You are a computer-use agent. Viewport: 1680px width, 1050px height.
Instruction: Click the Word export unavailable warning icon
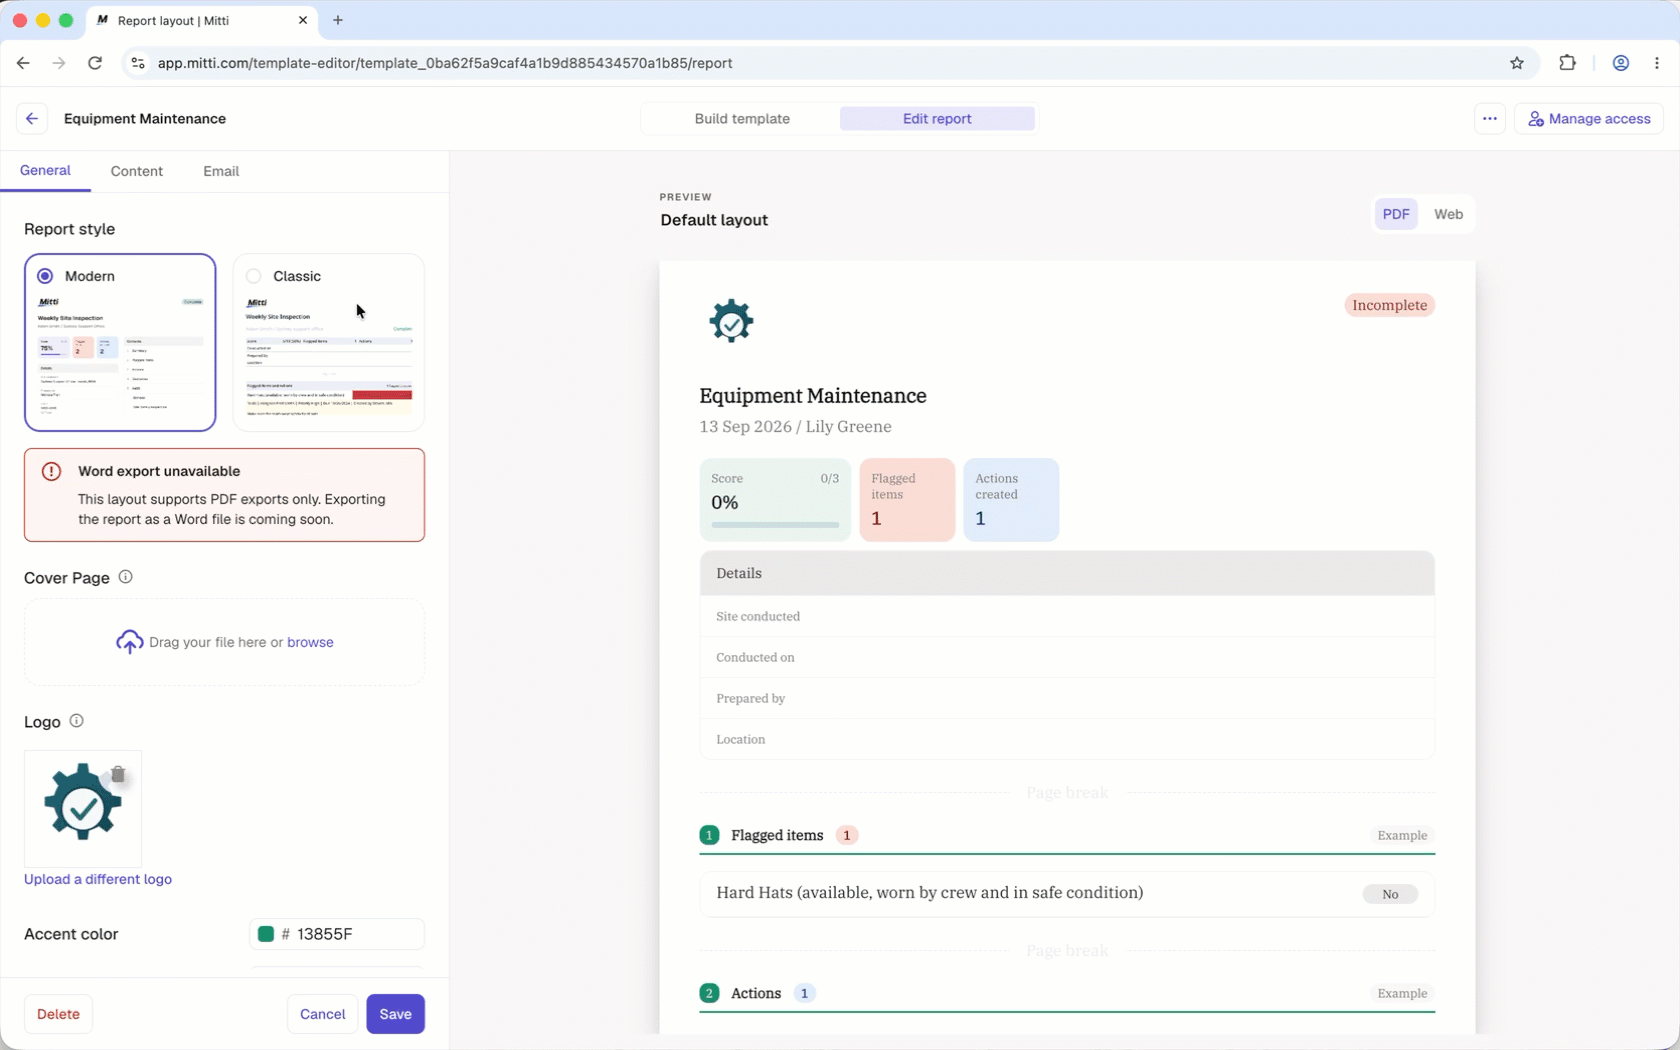(x=51, y=471)
